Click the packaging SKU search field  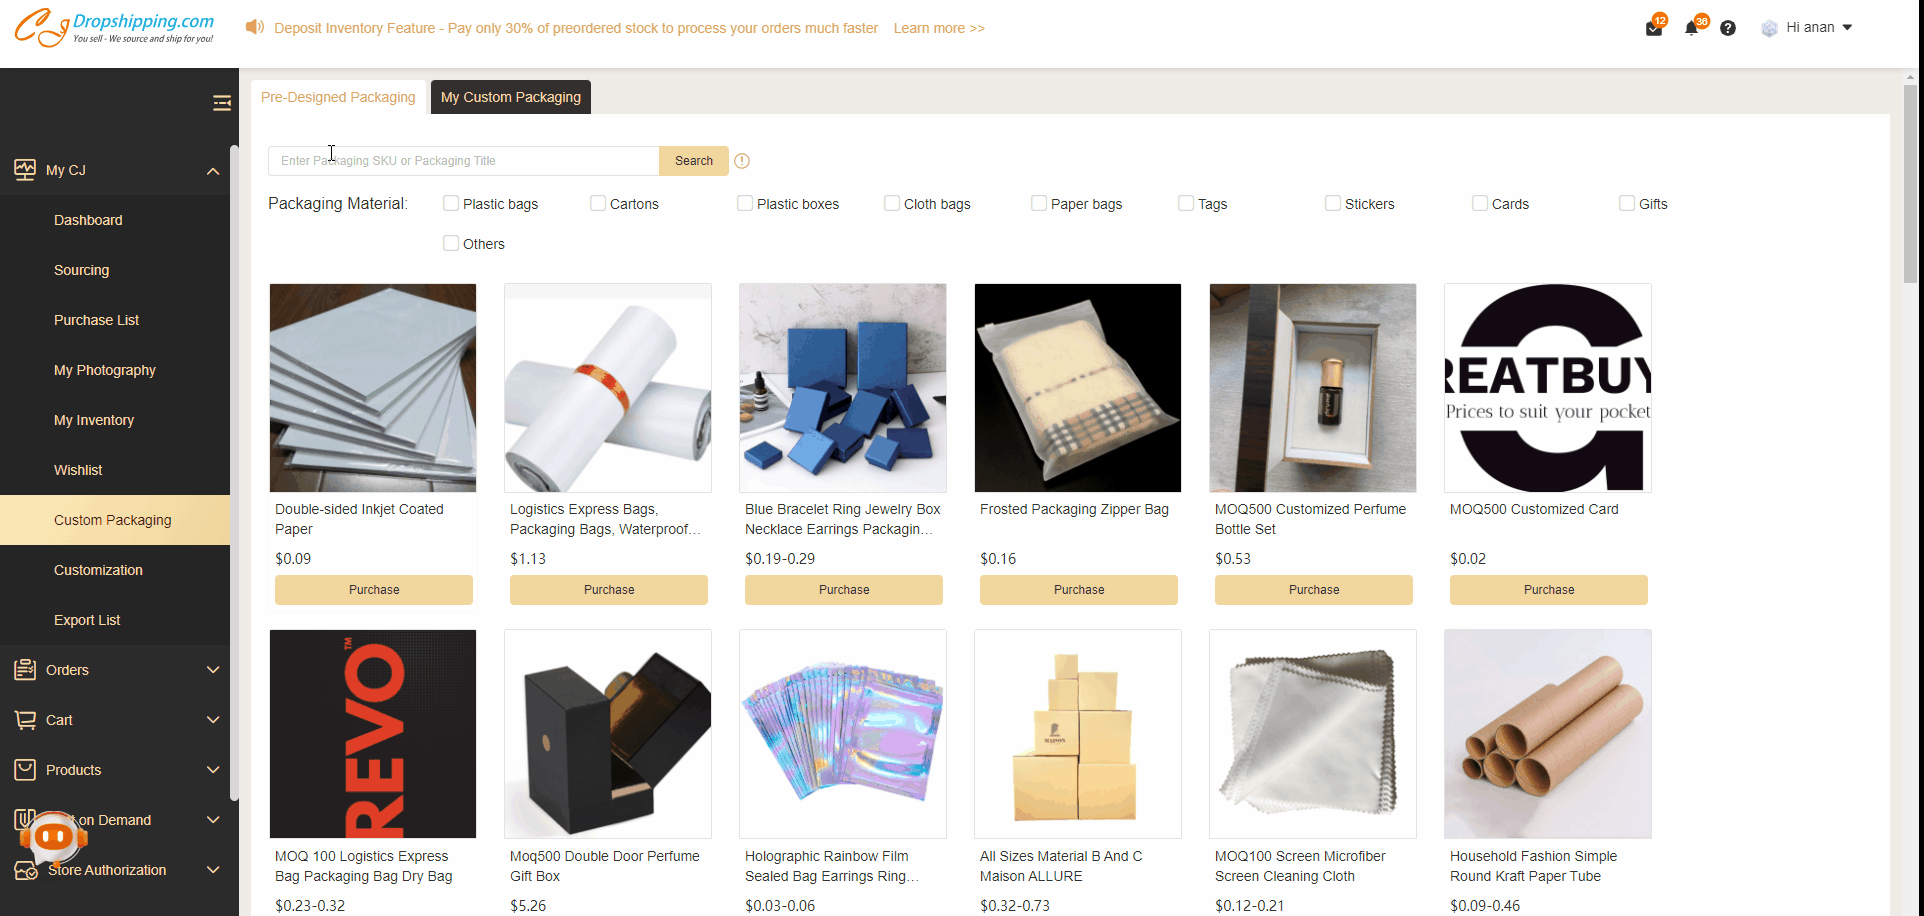pos(463,161)
